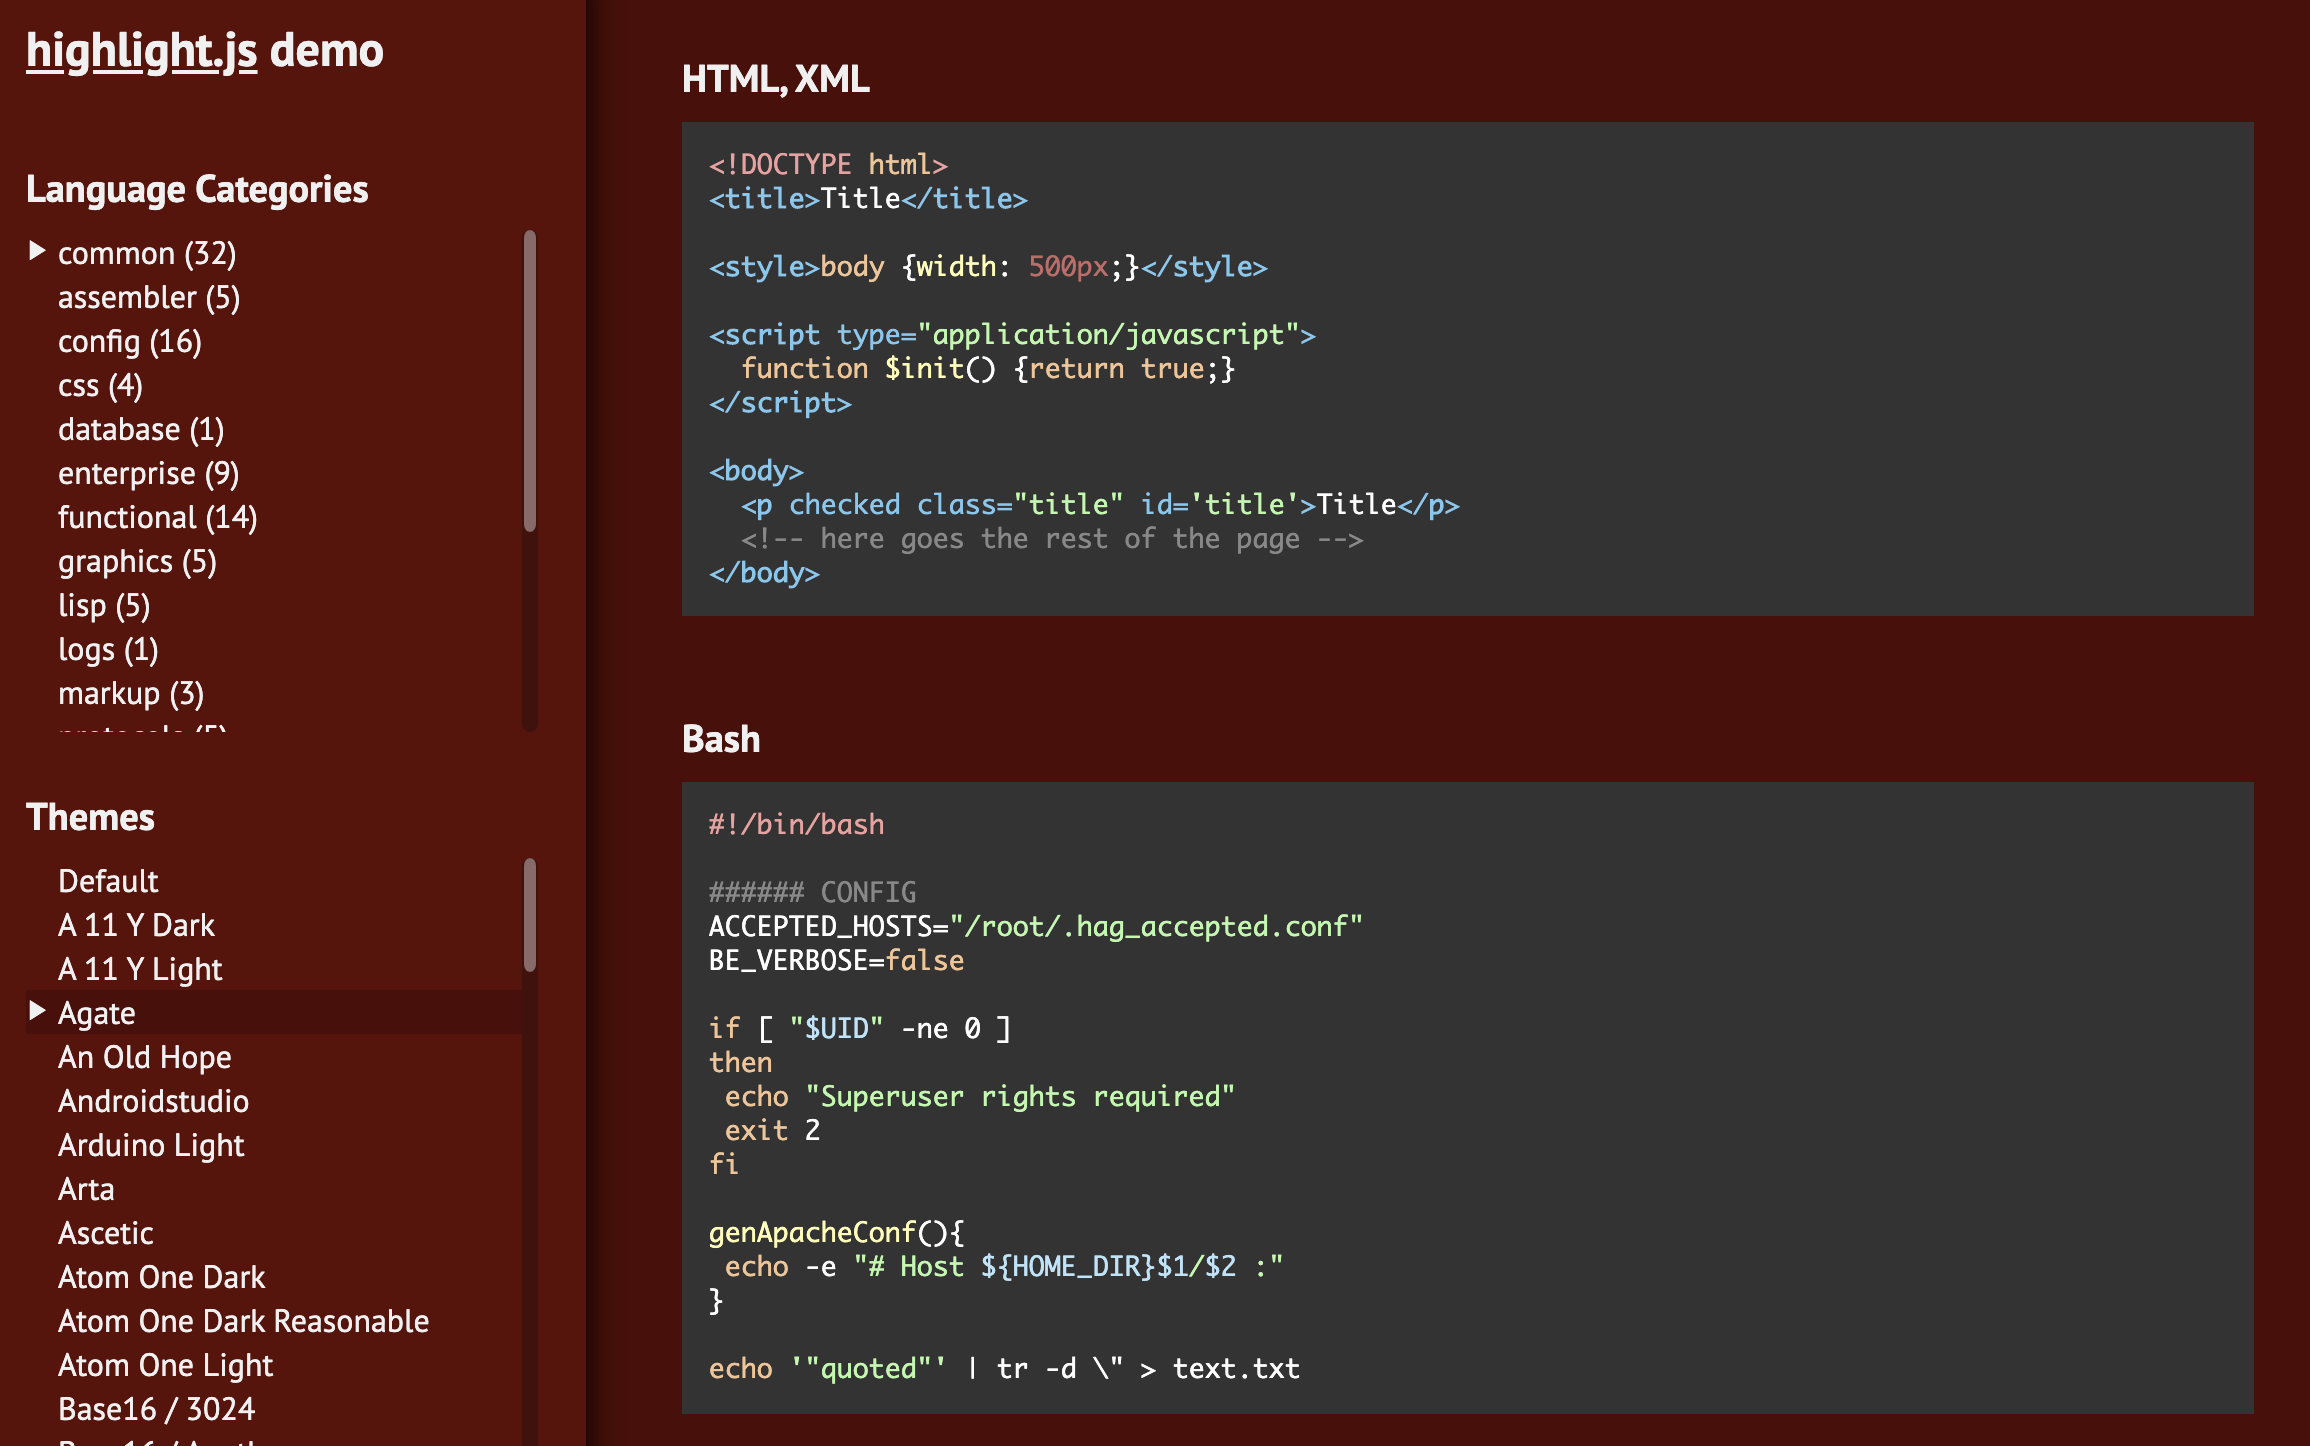
Task: Click the arrow marker beside common (32)
Action: (x=37, y=251)
